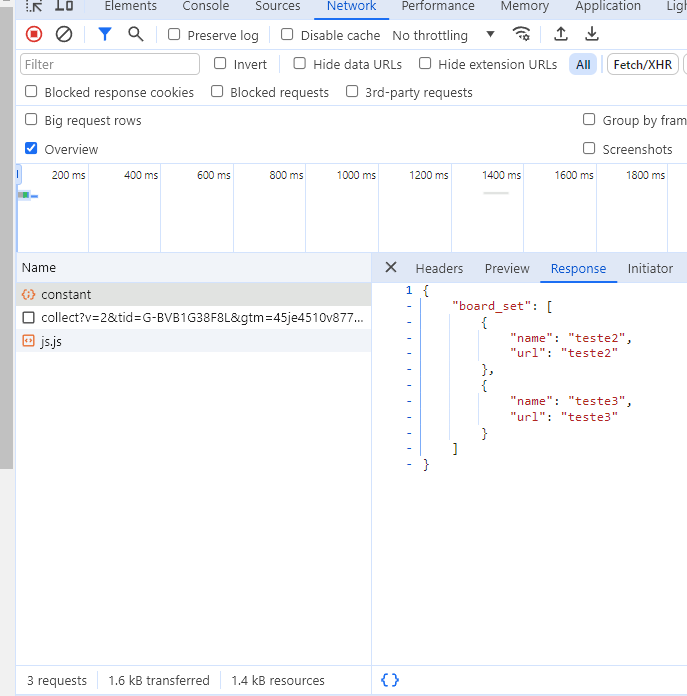This screenshot has height=696, width=687.
Task: Close the request details pane
Action: 391,267
